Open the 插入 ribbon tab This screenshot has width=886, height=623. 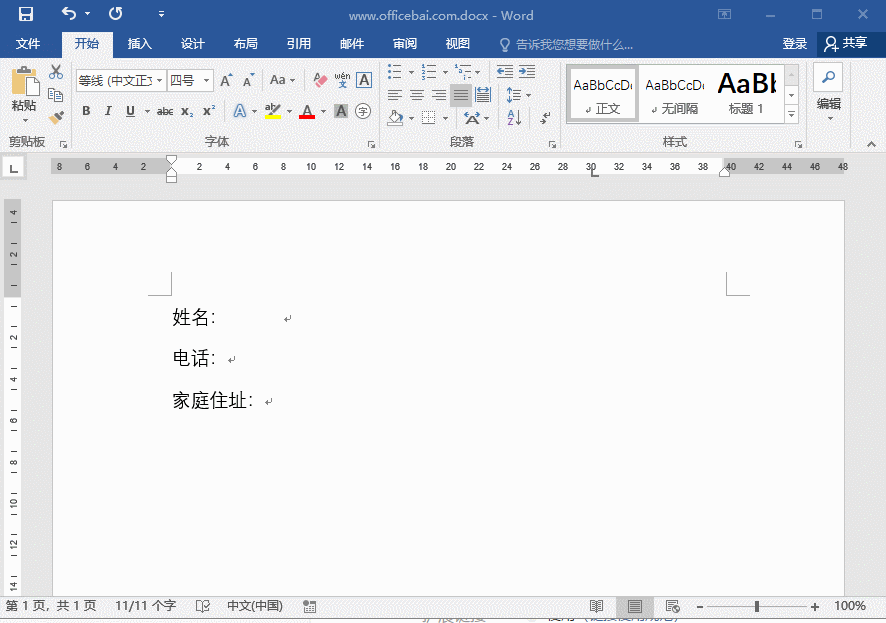pyautogui.click(x=140, y=44)
